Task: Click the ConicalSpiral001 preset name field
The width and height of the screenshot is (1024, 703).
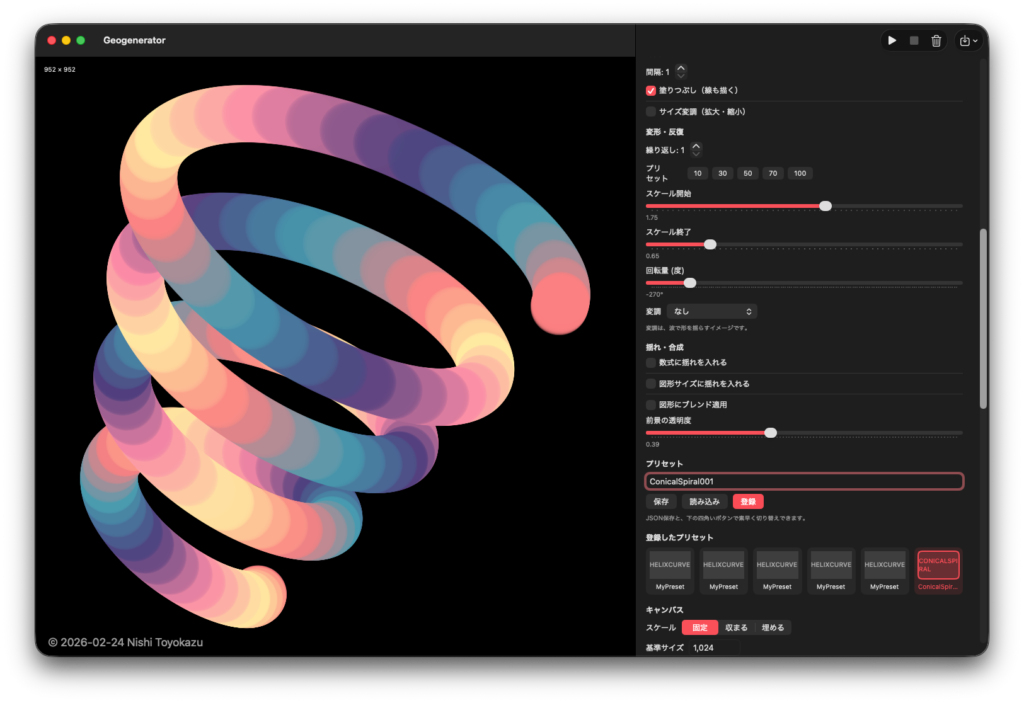Action: click(804, 482)
